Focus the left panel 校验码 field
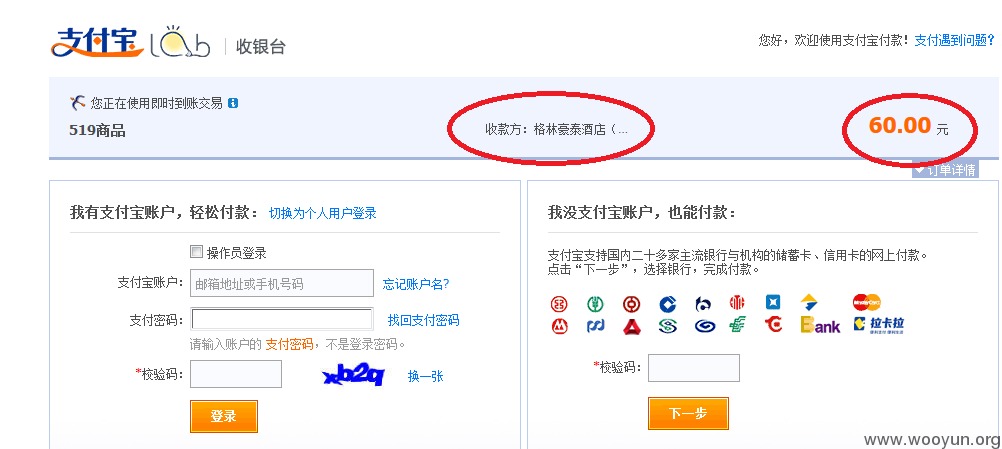 236,374
